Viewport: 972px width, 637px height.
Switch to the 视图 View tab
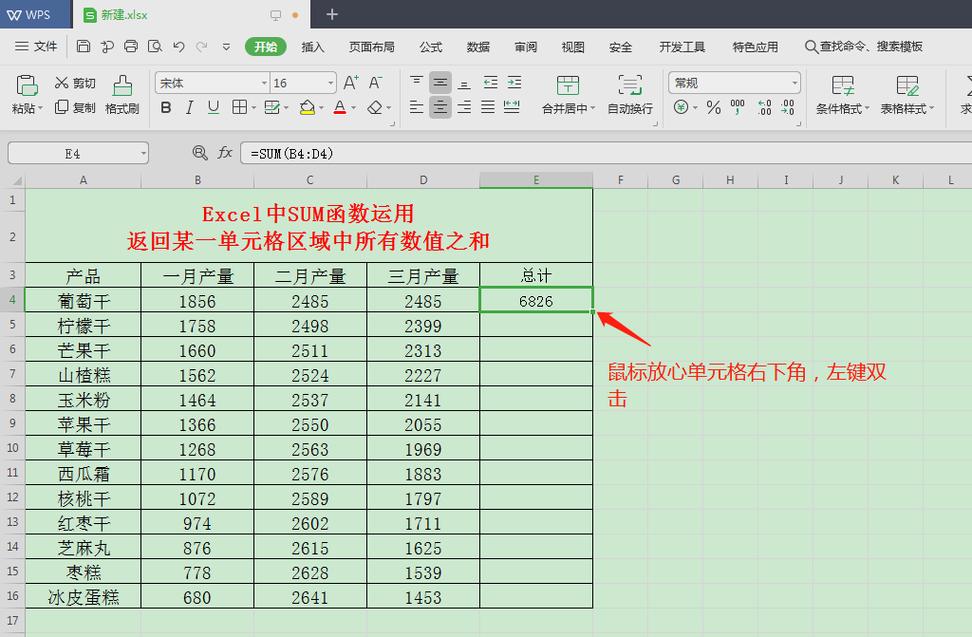pyautogui.click(x=573, y=47)
